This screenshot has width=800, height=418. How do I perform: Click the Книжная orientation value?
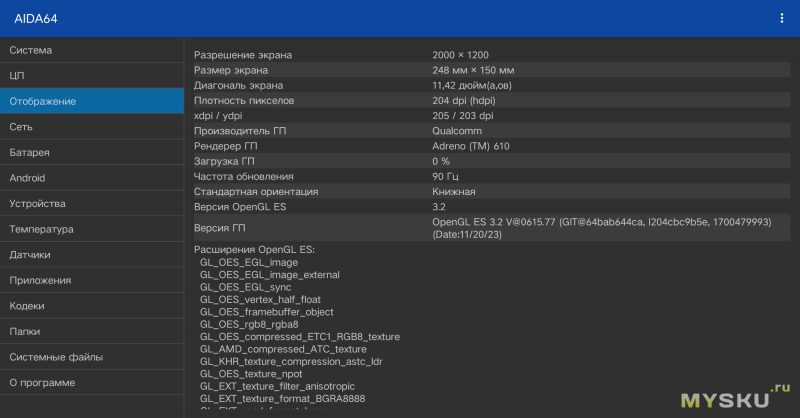[x=454, y=191]
